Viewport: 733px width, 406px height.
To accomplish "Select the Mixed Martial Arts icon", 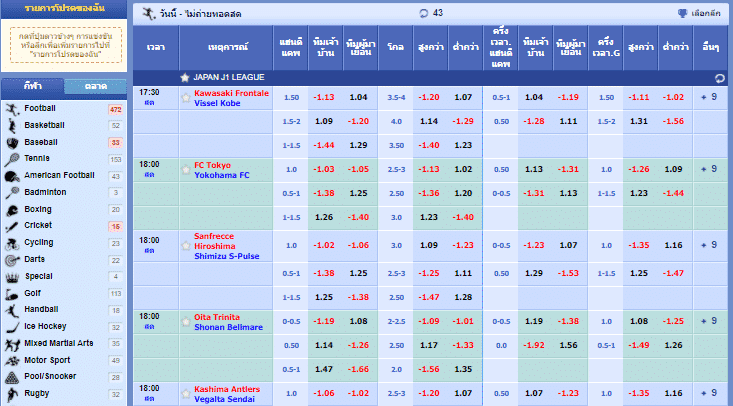I will [12, 344].
